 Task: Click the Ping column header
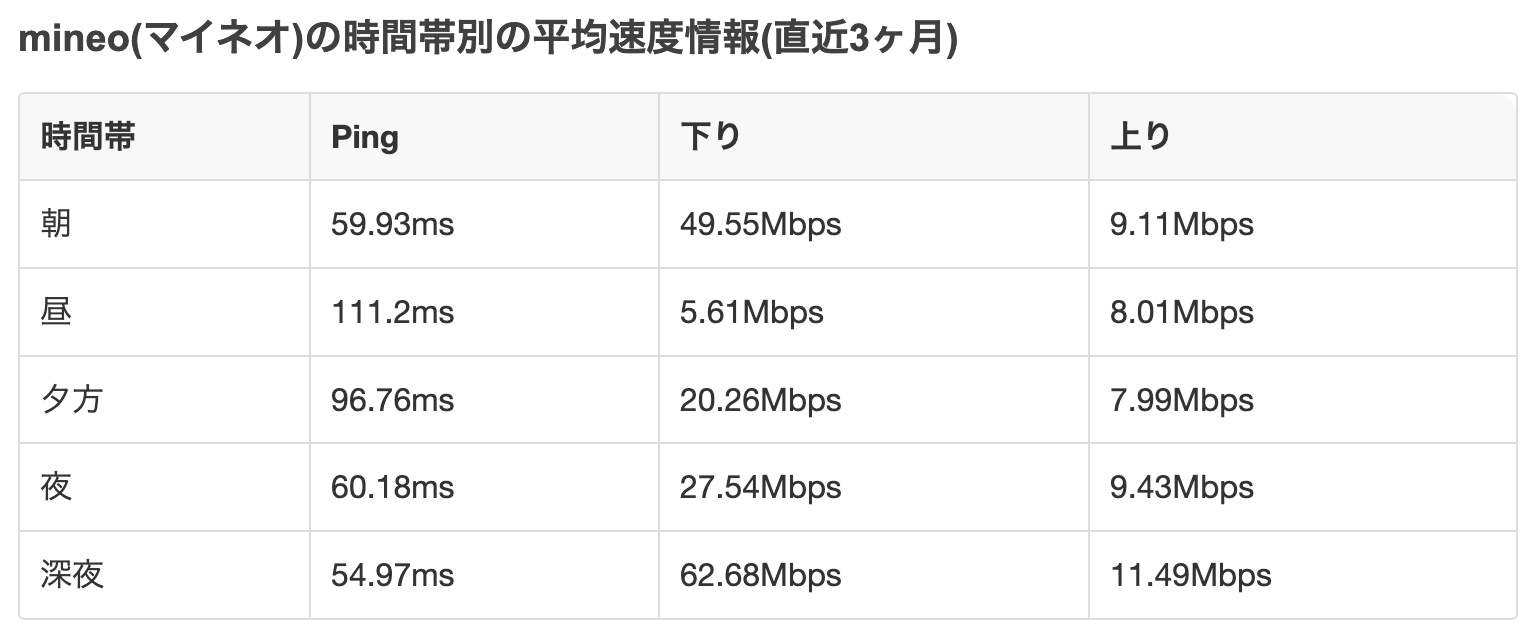(365, 137)
